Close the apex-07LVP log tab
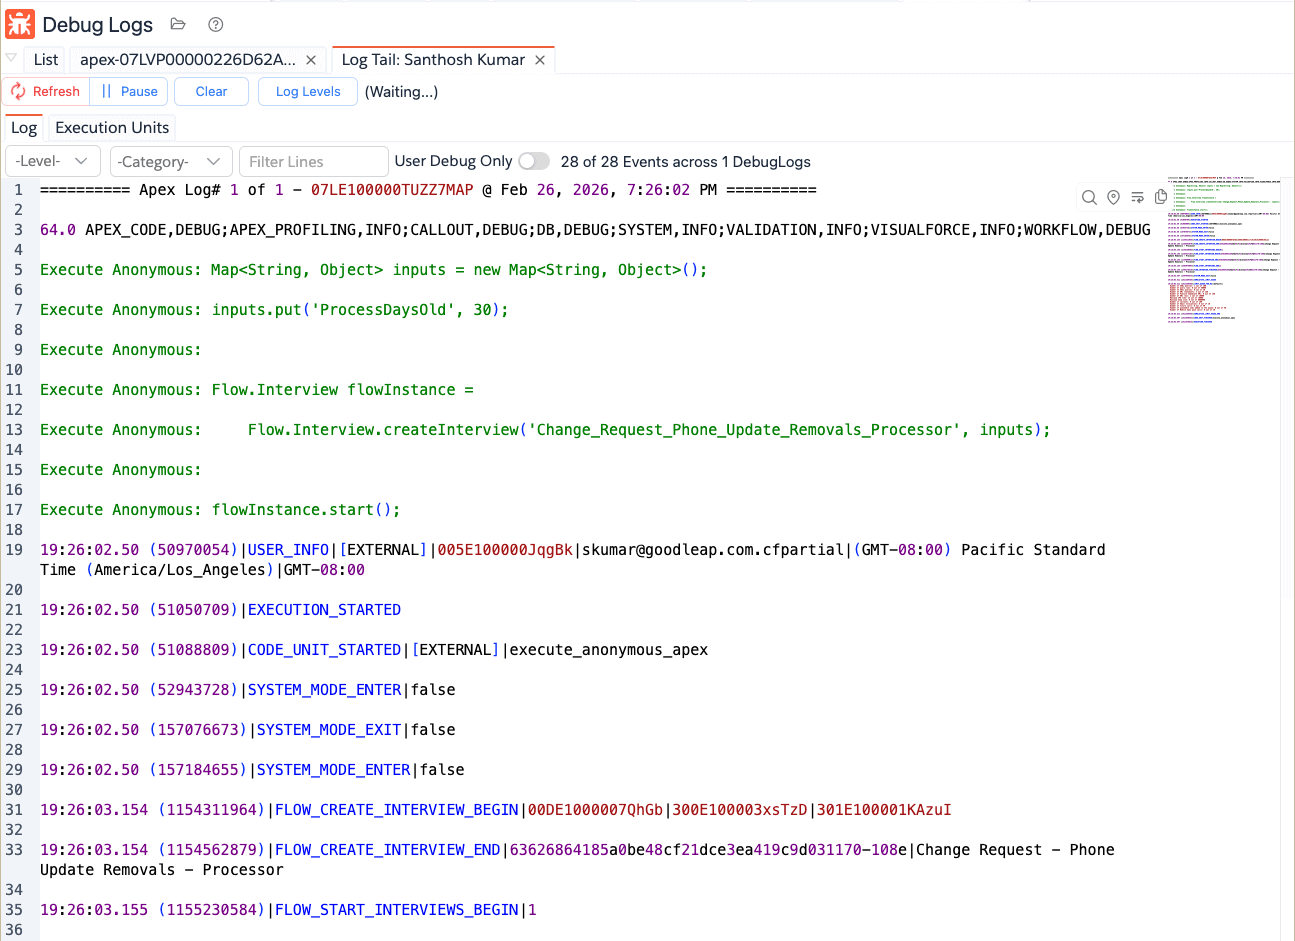The image size is (1295, 941). pyautogui.click(x=311, y=60)
